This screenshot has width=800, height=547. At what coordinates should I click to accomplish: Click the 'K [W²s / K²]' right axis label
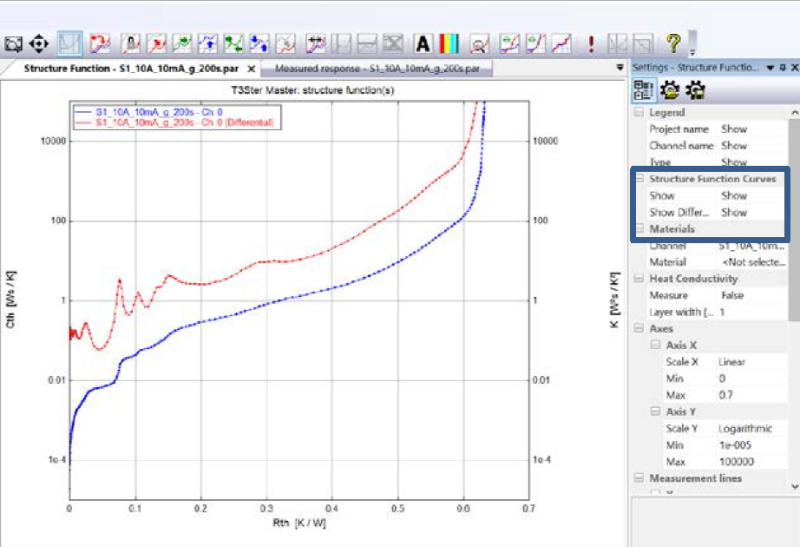coord(614,300)
